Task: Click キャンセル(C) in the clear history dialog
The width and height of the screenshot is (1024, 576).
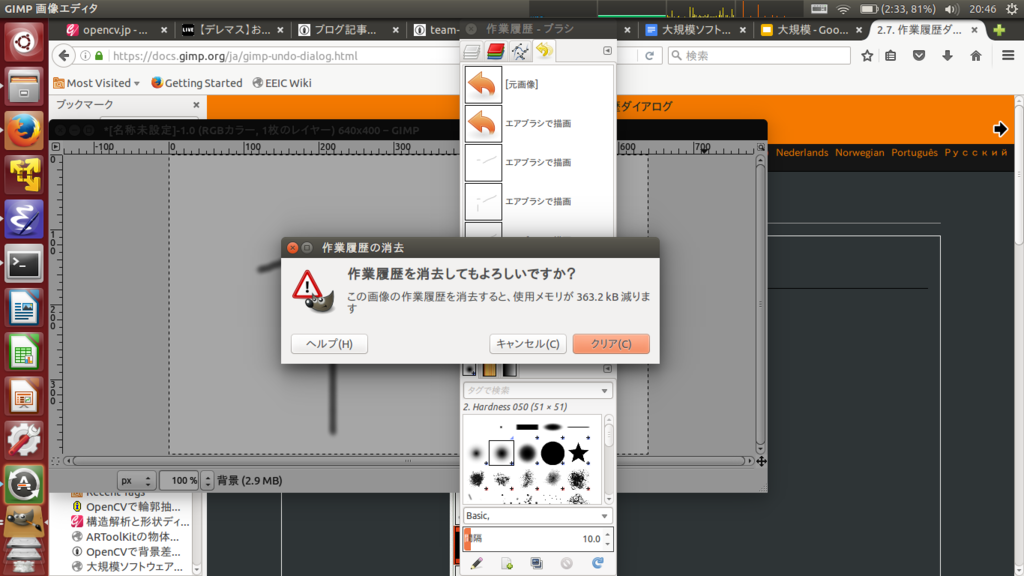Action: (528, 344)
